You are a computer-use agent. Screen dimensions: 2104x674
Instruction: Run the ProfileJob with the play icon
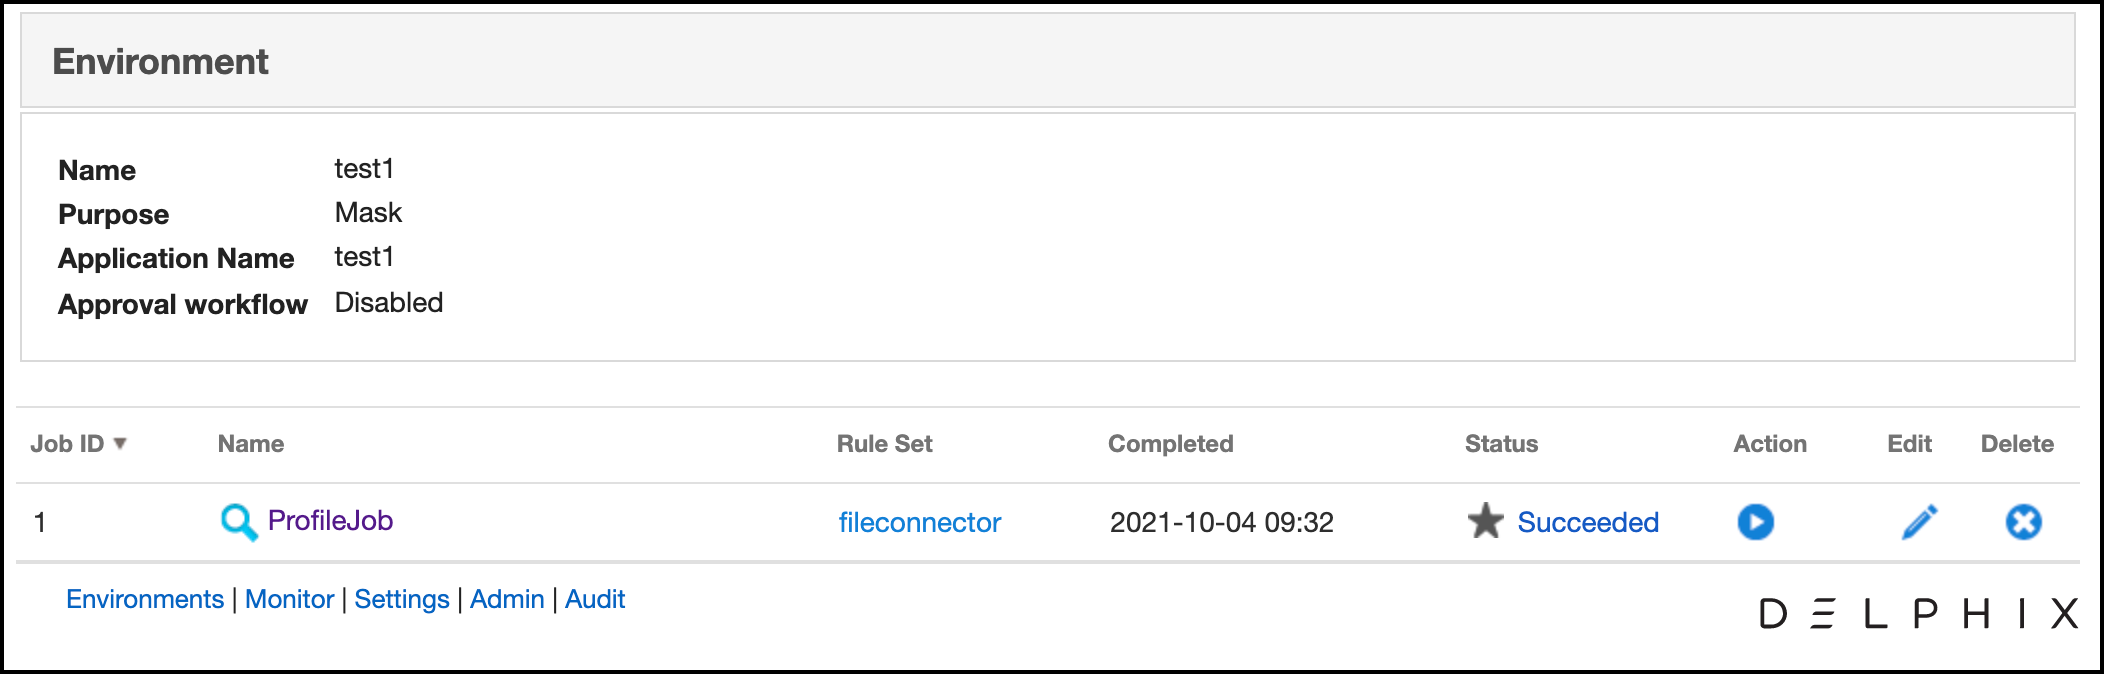1755,522
